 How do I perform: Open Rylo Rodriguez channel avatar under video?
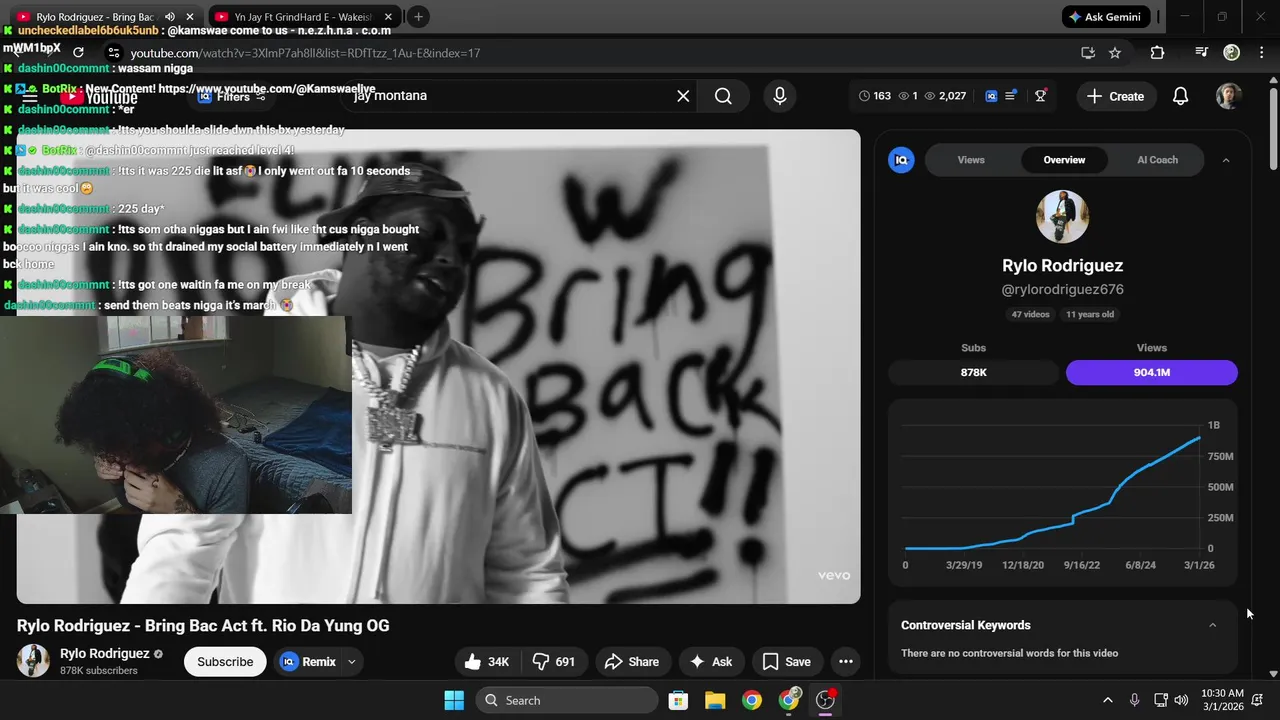33,661
